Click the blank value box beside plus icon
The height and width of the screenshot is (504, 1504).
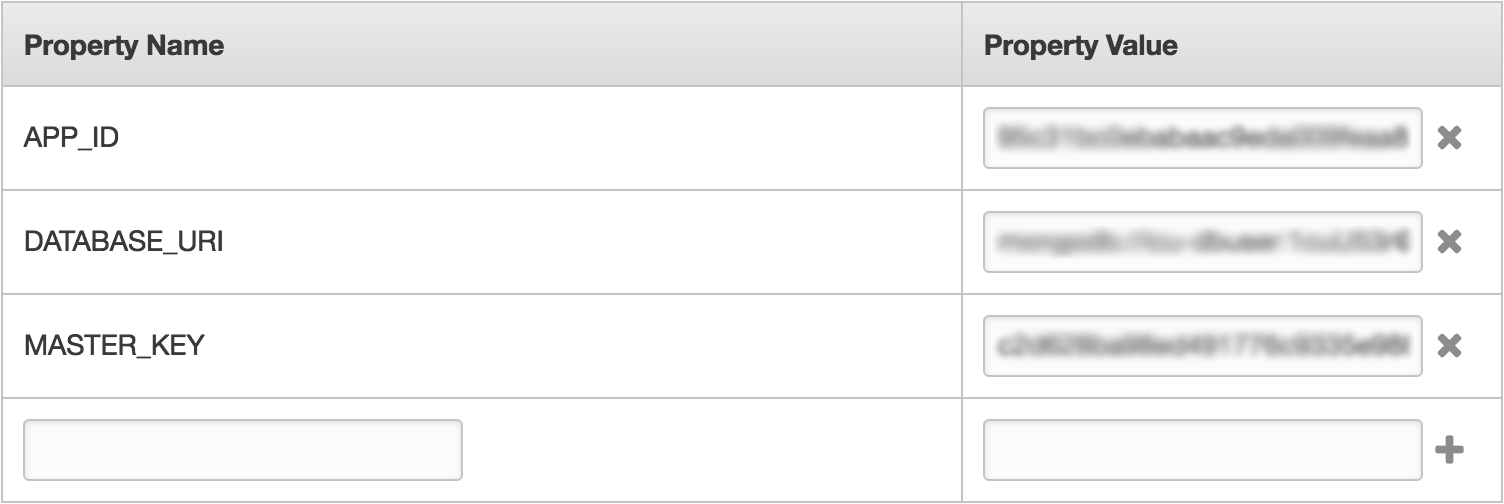click(x=1202, y=450)
